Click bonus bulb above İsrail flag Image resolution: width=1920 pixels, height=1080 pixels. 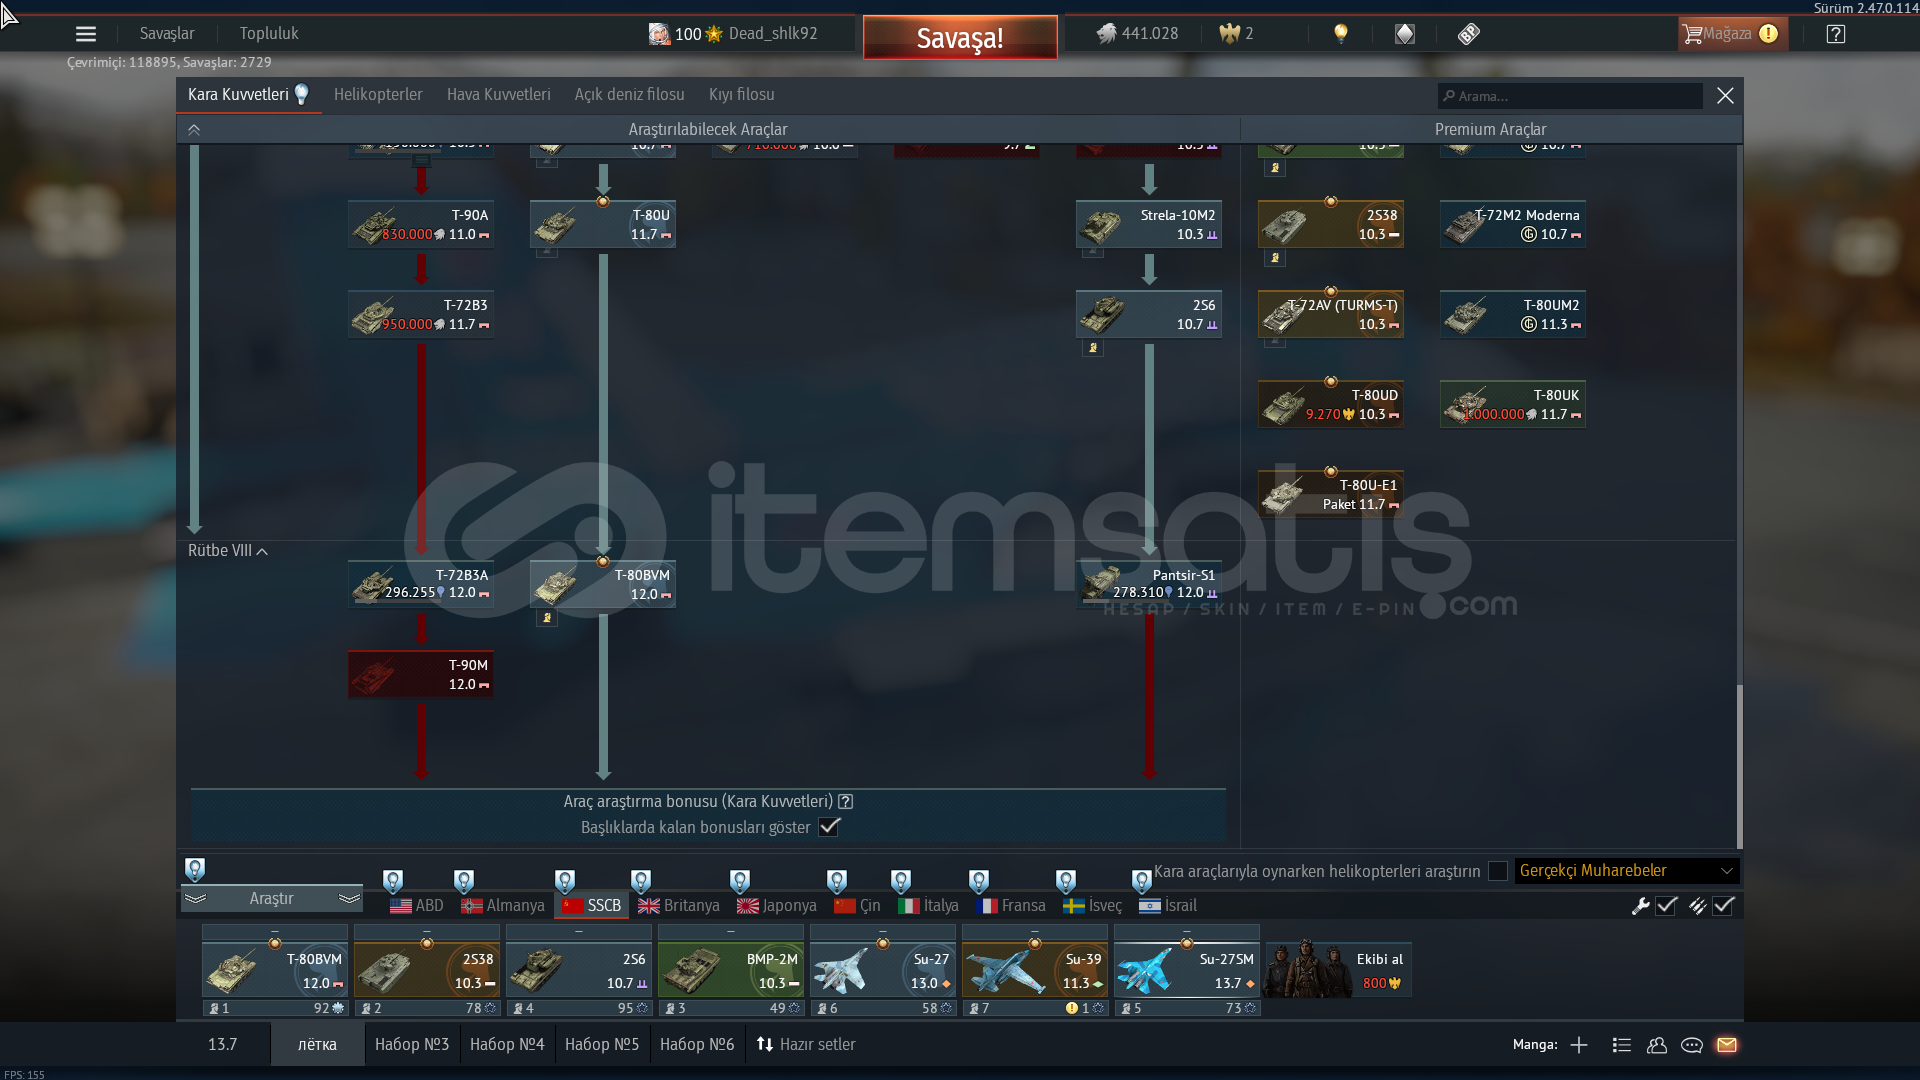tap(1142, 881)
